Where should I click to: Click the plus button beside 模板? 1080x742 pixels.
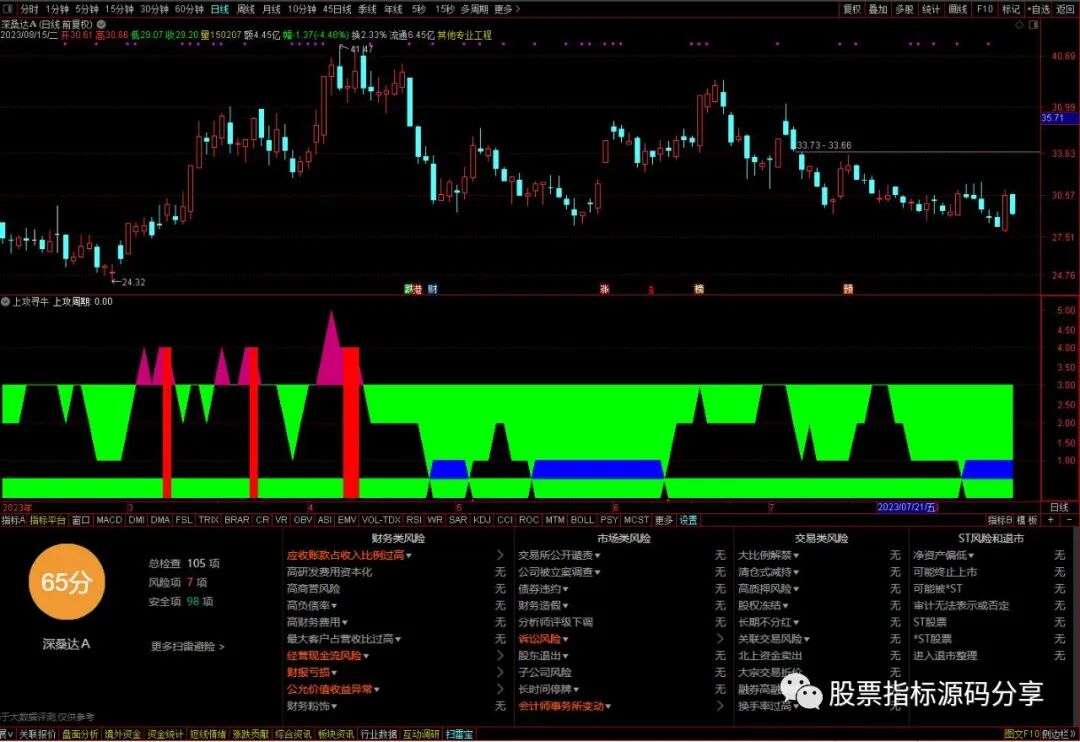point(1051,520)
